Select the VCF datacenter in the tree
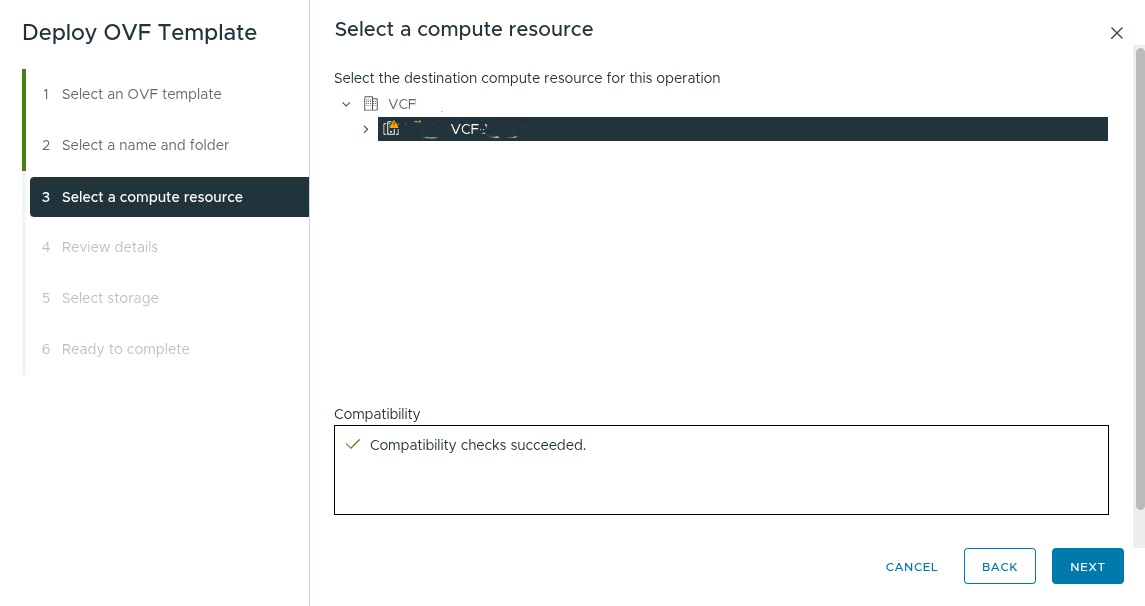 click(401, 104)
